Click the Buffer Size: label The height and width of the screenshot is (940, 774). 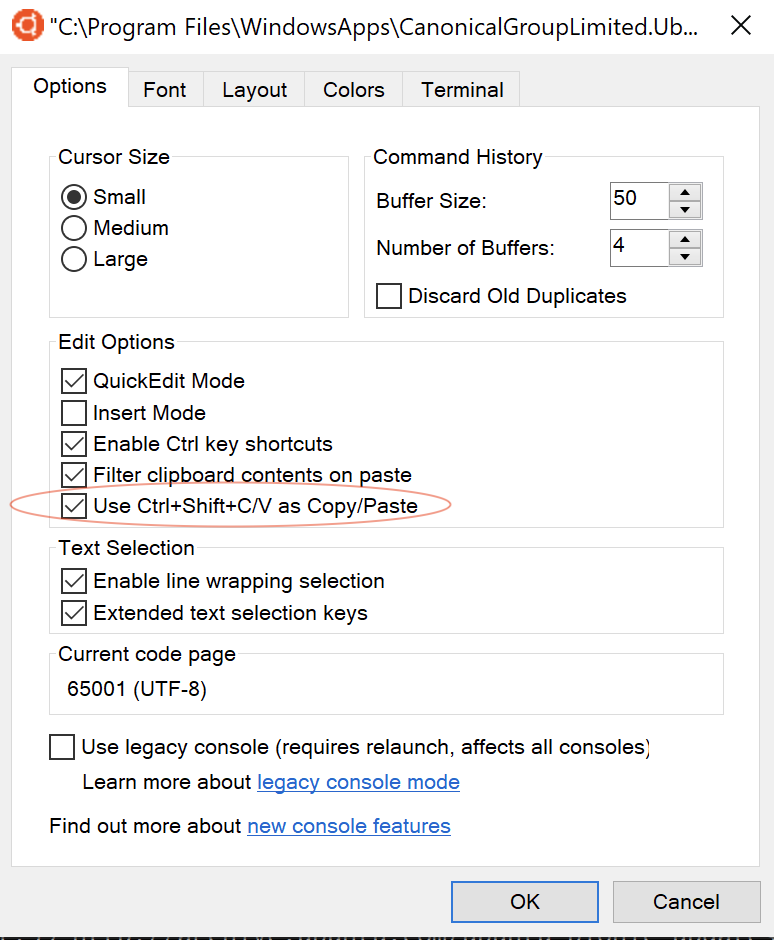tap(431, 201)
